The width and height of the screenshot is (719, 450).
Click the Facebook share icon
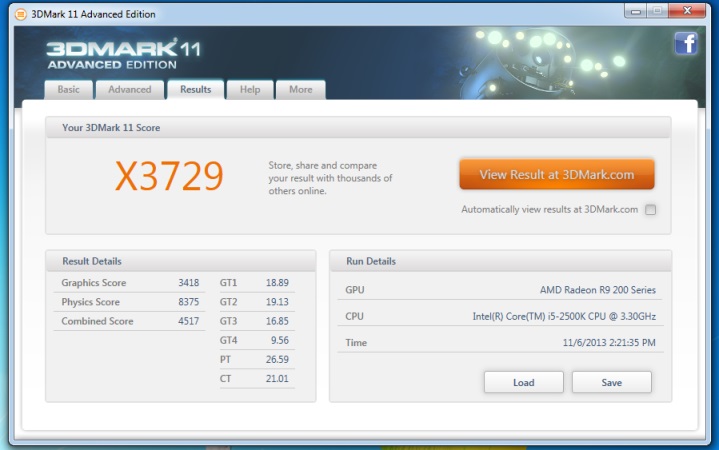point(686,44)
